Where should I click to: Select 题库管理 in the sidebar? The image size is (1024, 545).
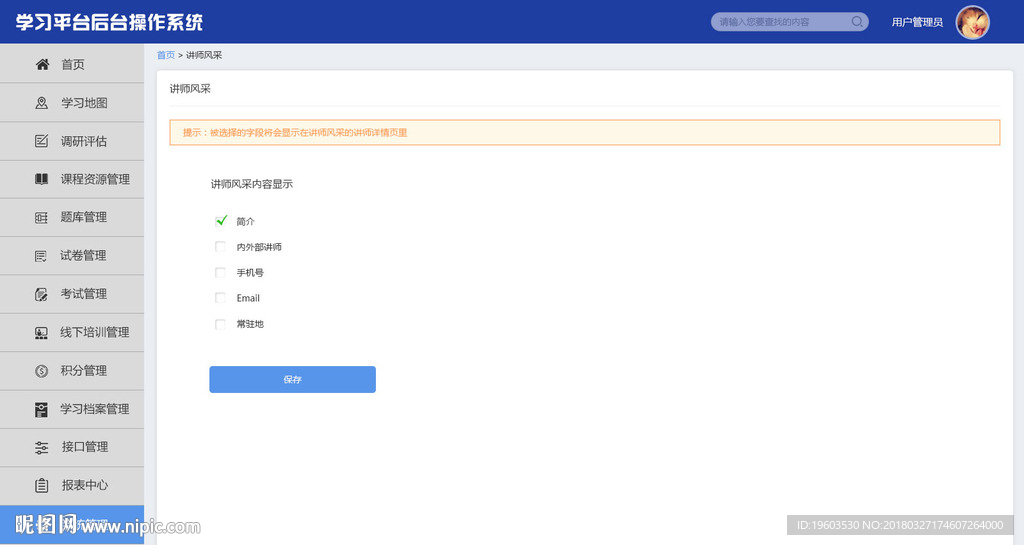pos(72,217)
